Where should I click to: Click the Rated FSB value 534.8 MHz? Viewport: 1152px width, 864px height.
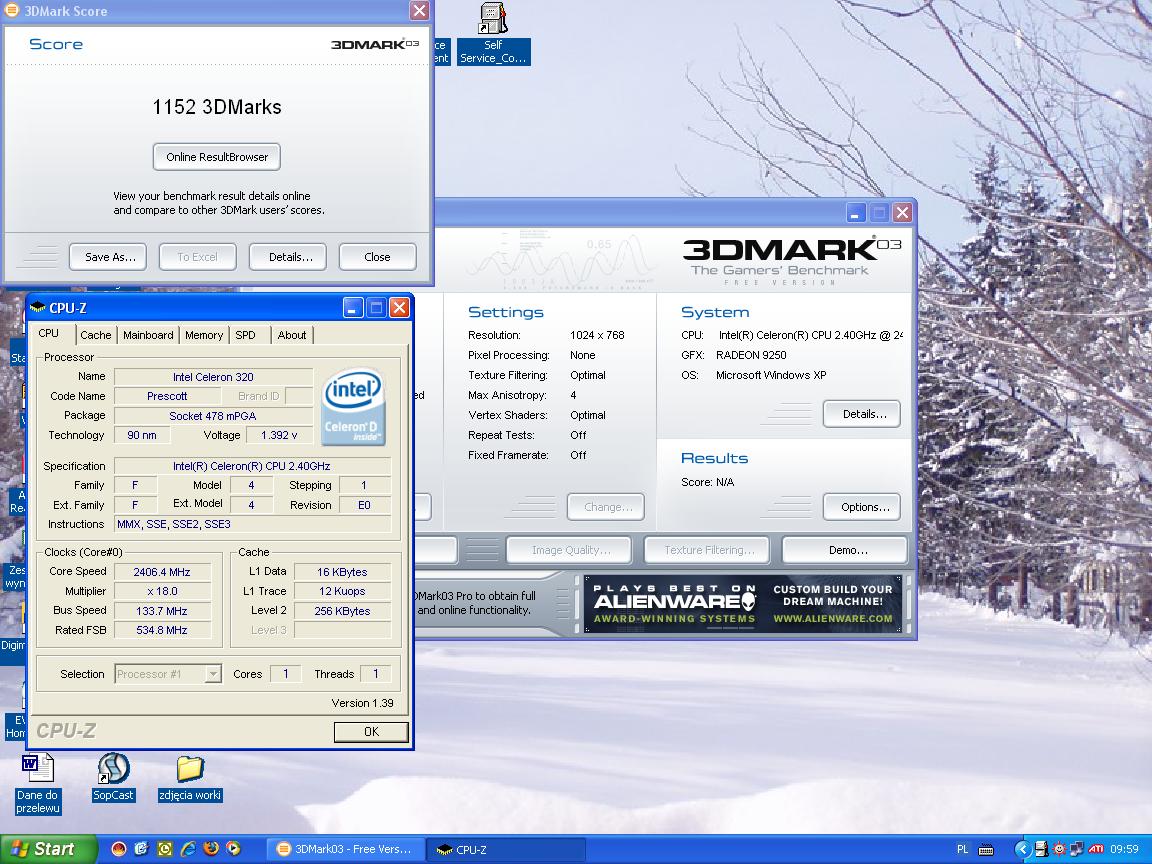tap(162, 630)
